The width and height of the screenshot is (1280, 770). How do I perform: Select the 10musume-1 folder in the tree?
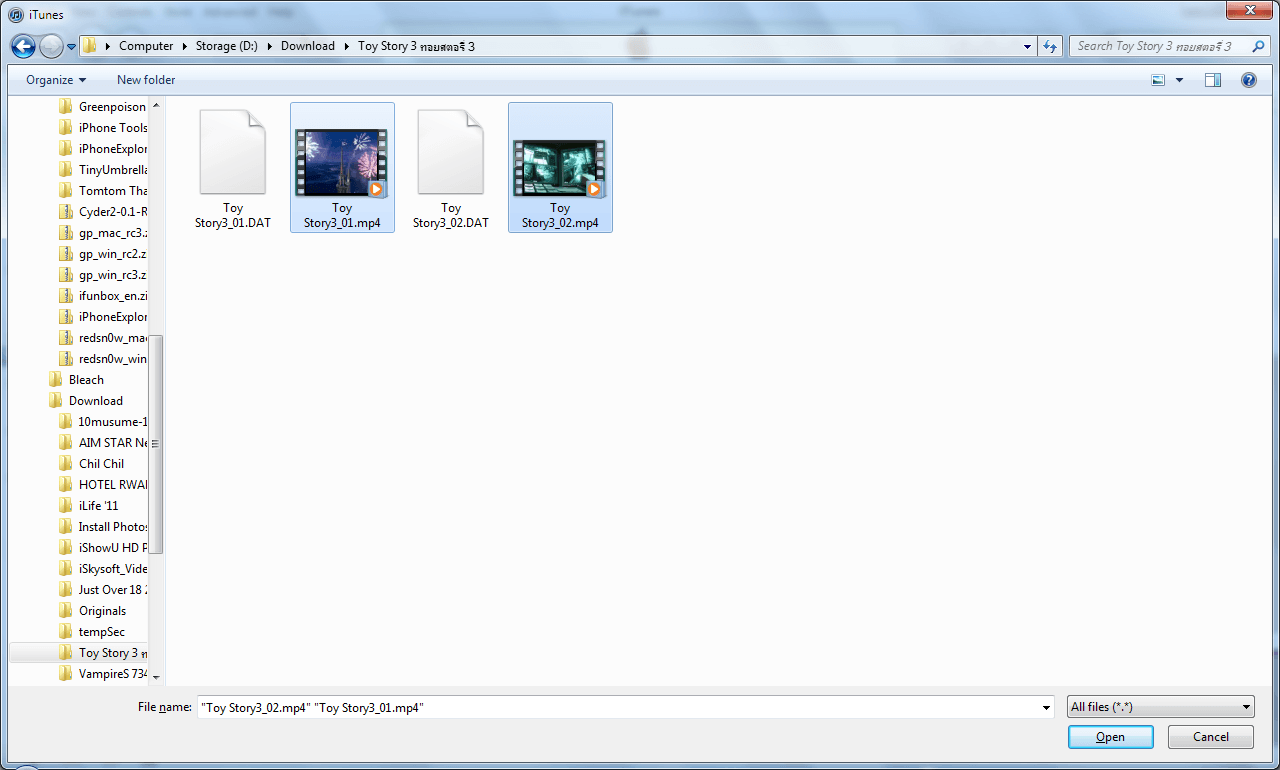(103, 422)
